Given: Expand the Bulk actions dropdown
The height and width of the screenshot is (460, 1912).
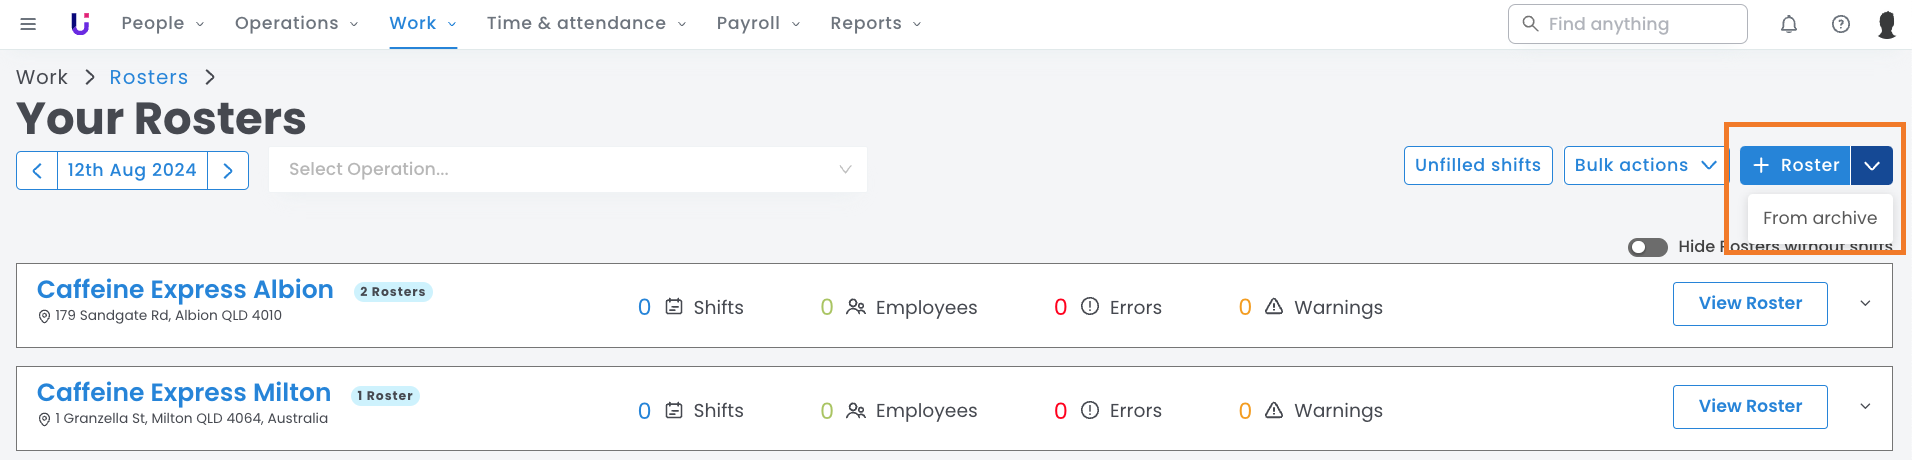Looking at the screenshot, I should 1645,165.
